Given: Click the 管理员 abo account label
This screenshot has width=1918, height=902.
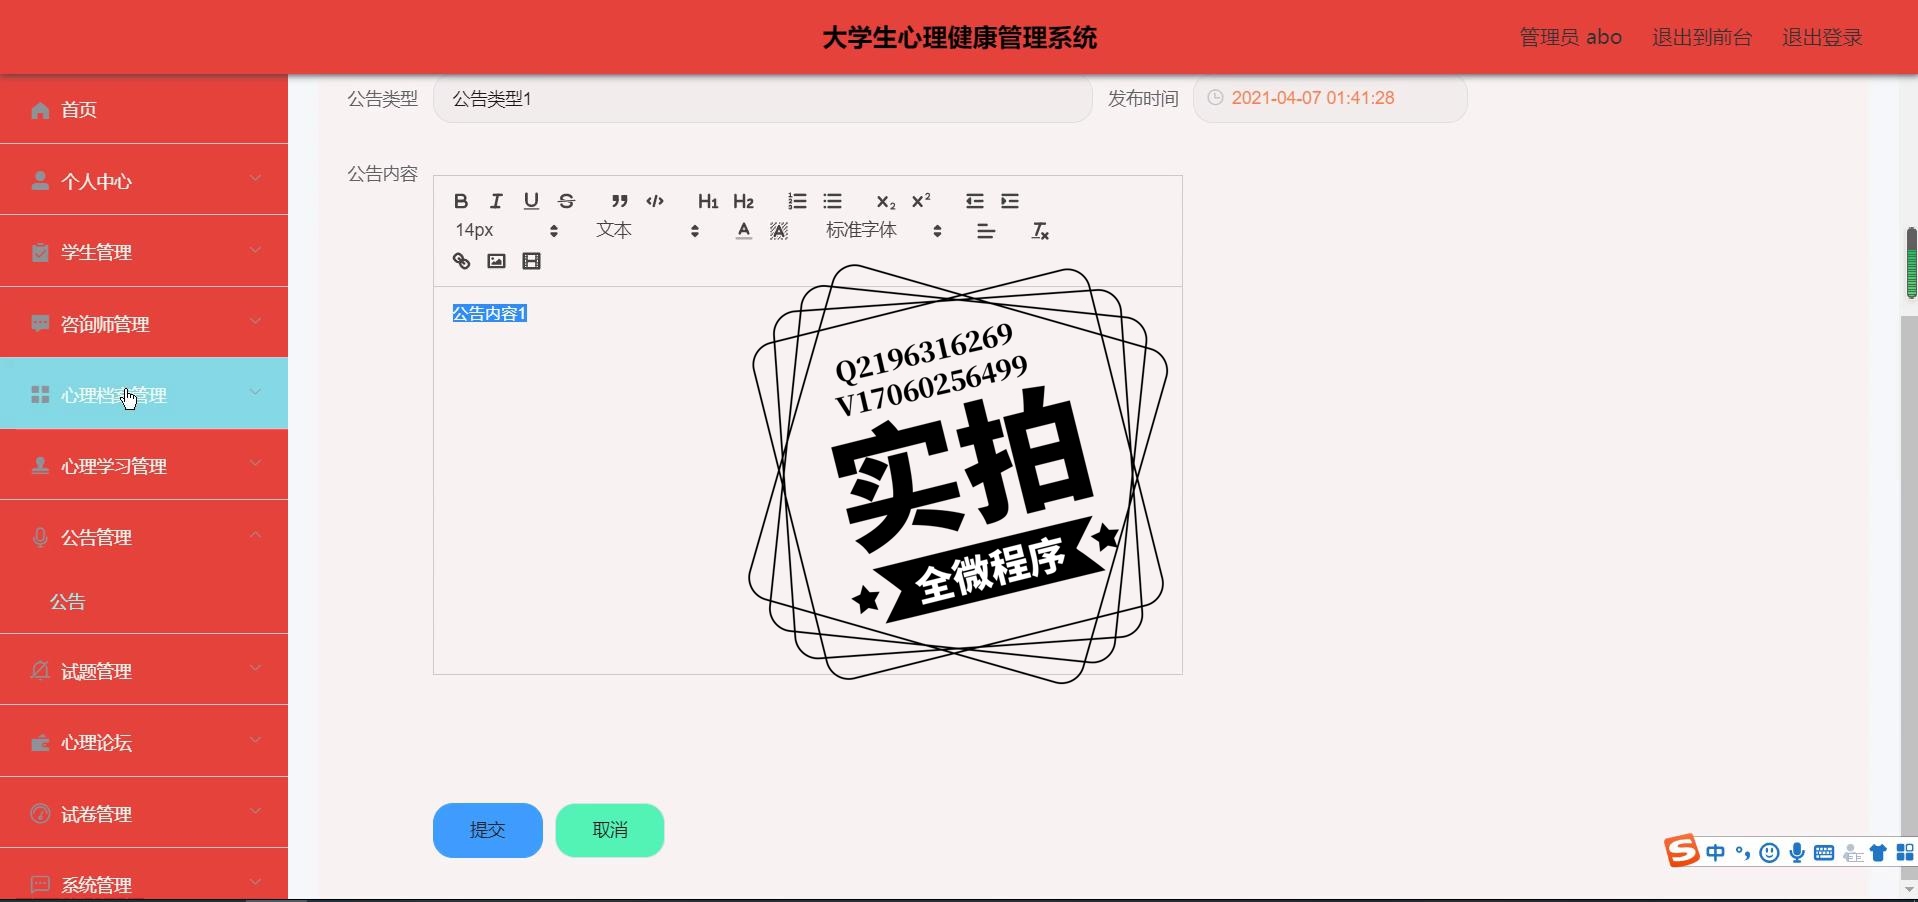Looking at the screenshot, I should 1571,37.
